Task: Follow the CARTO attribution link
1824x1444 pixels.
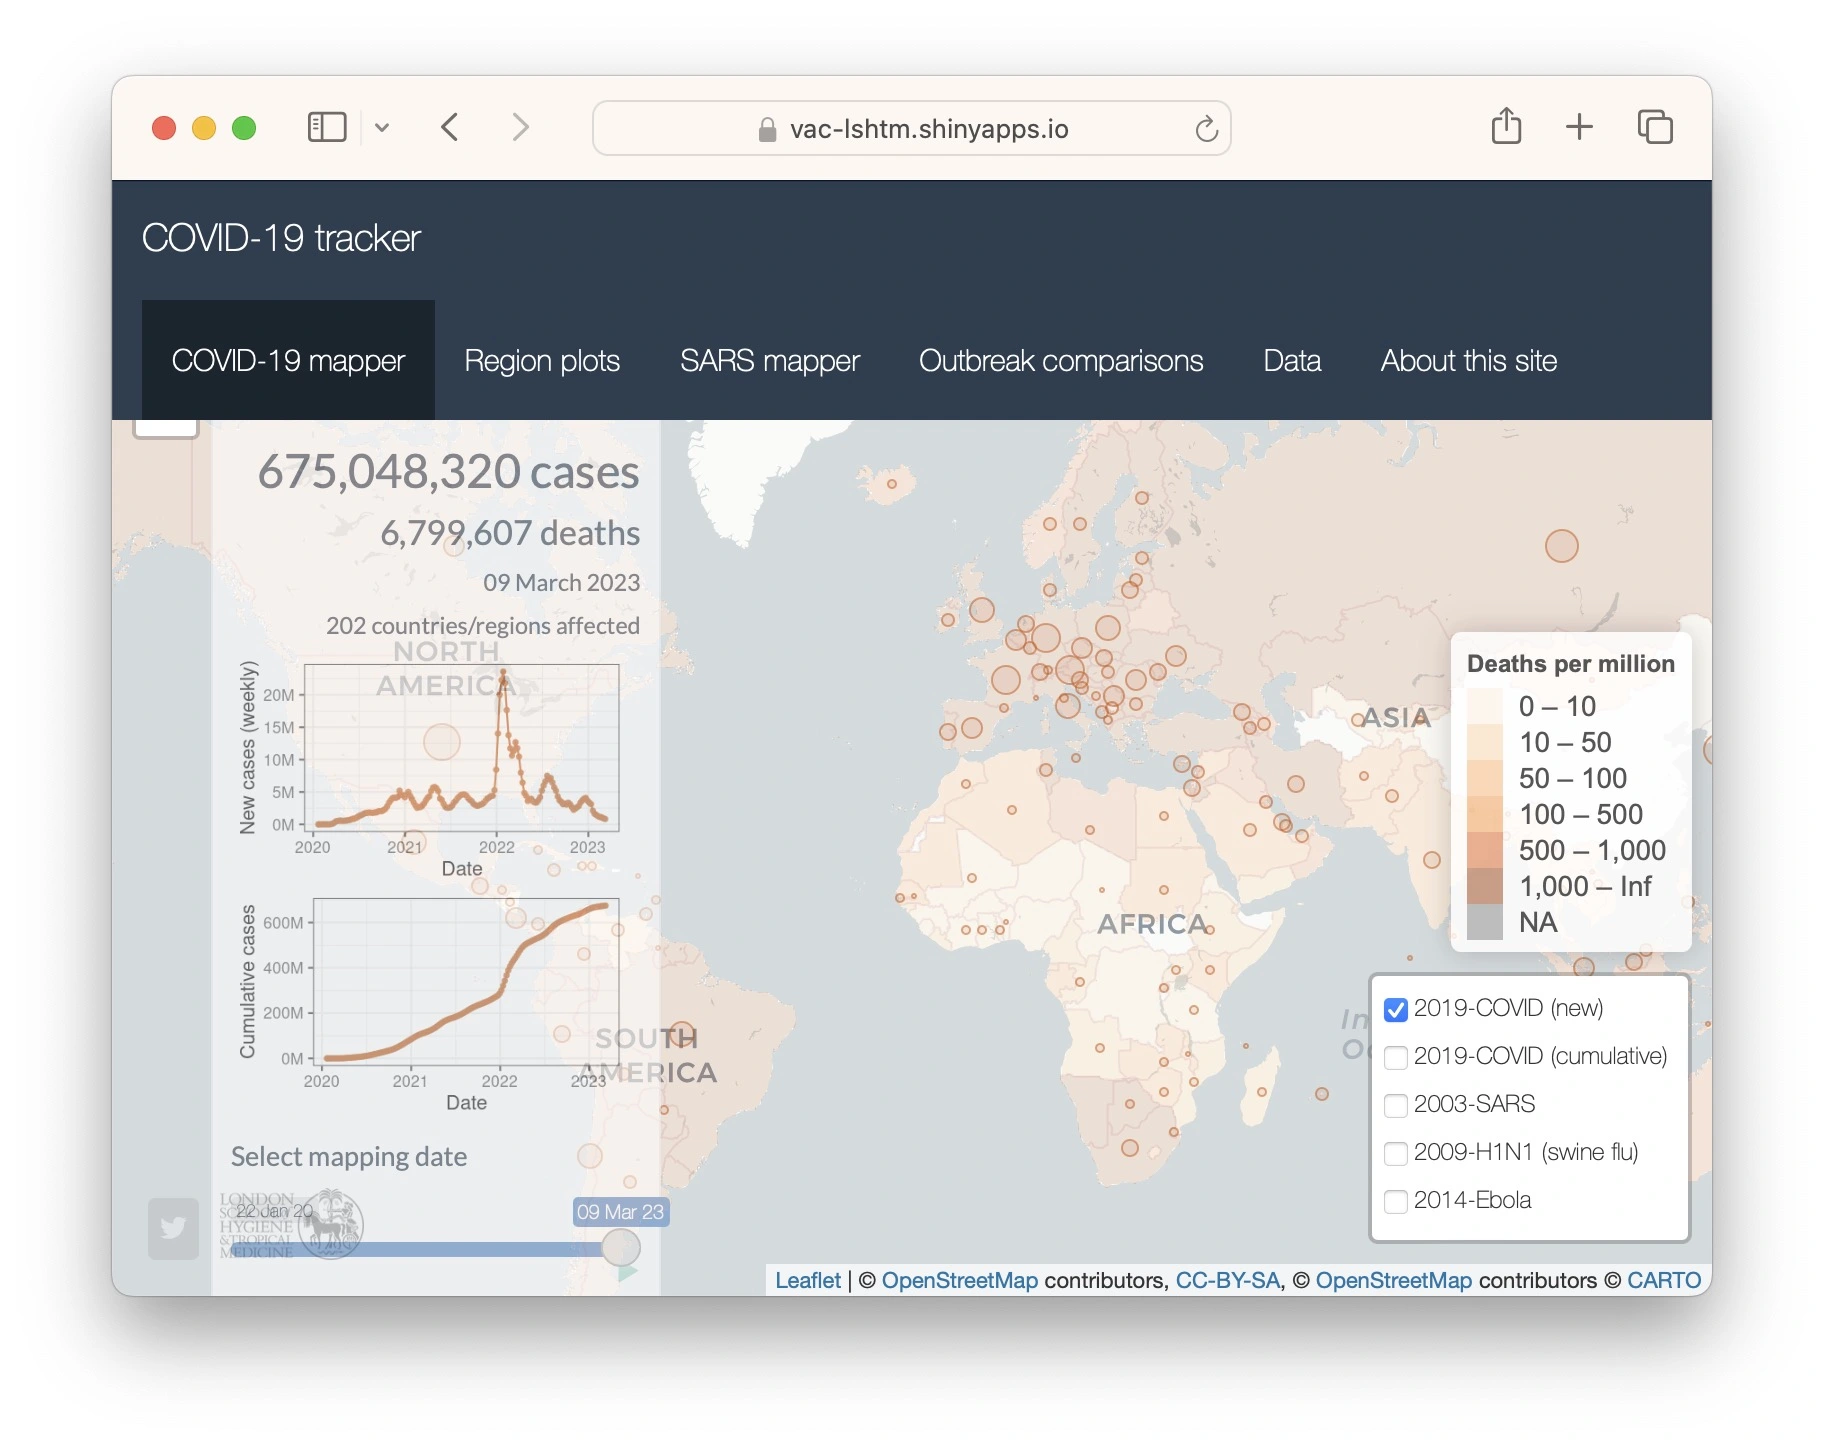Action: [1663, 1280]
